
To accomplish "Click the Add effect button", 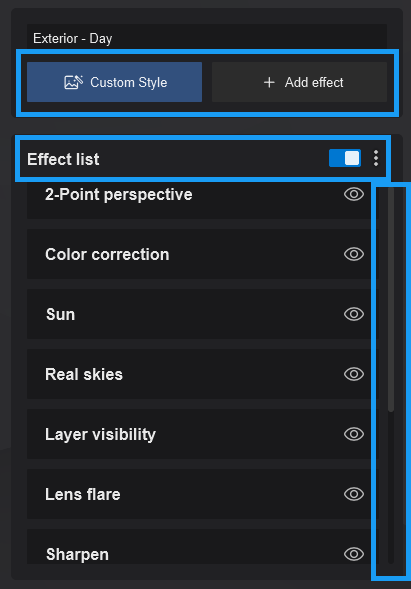I will coord(299,82).
